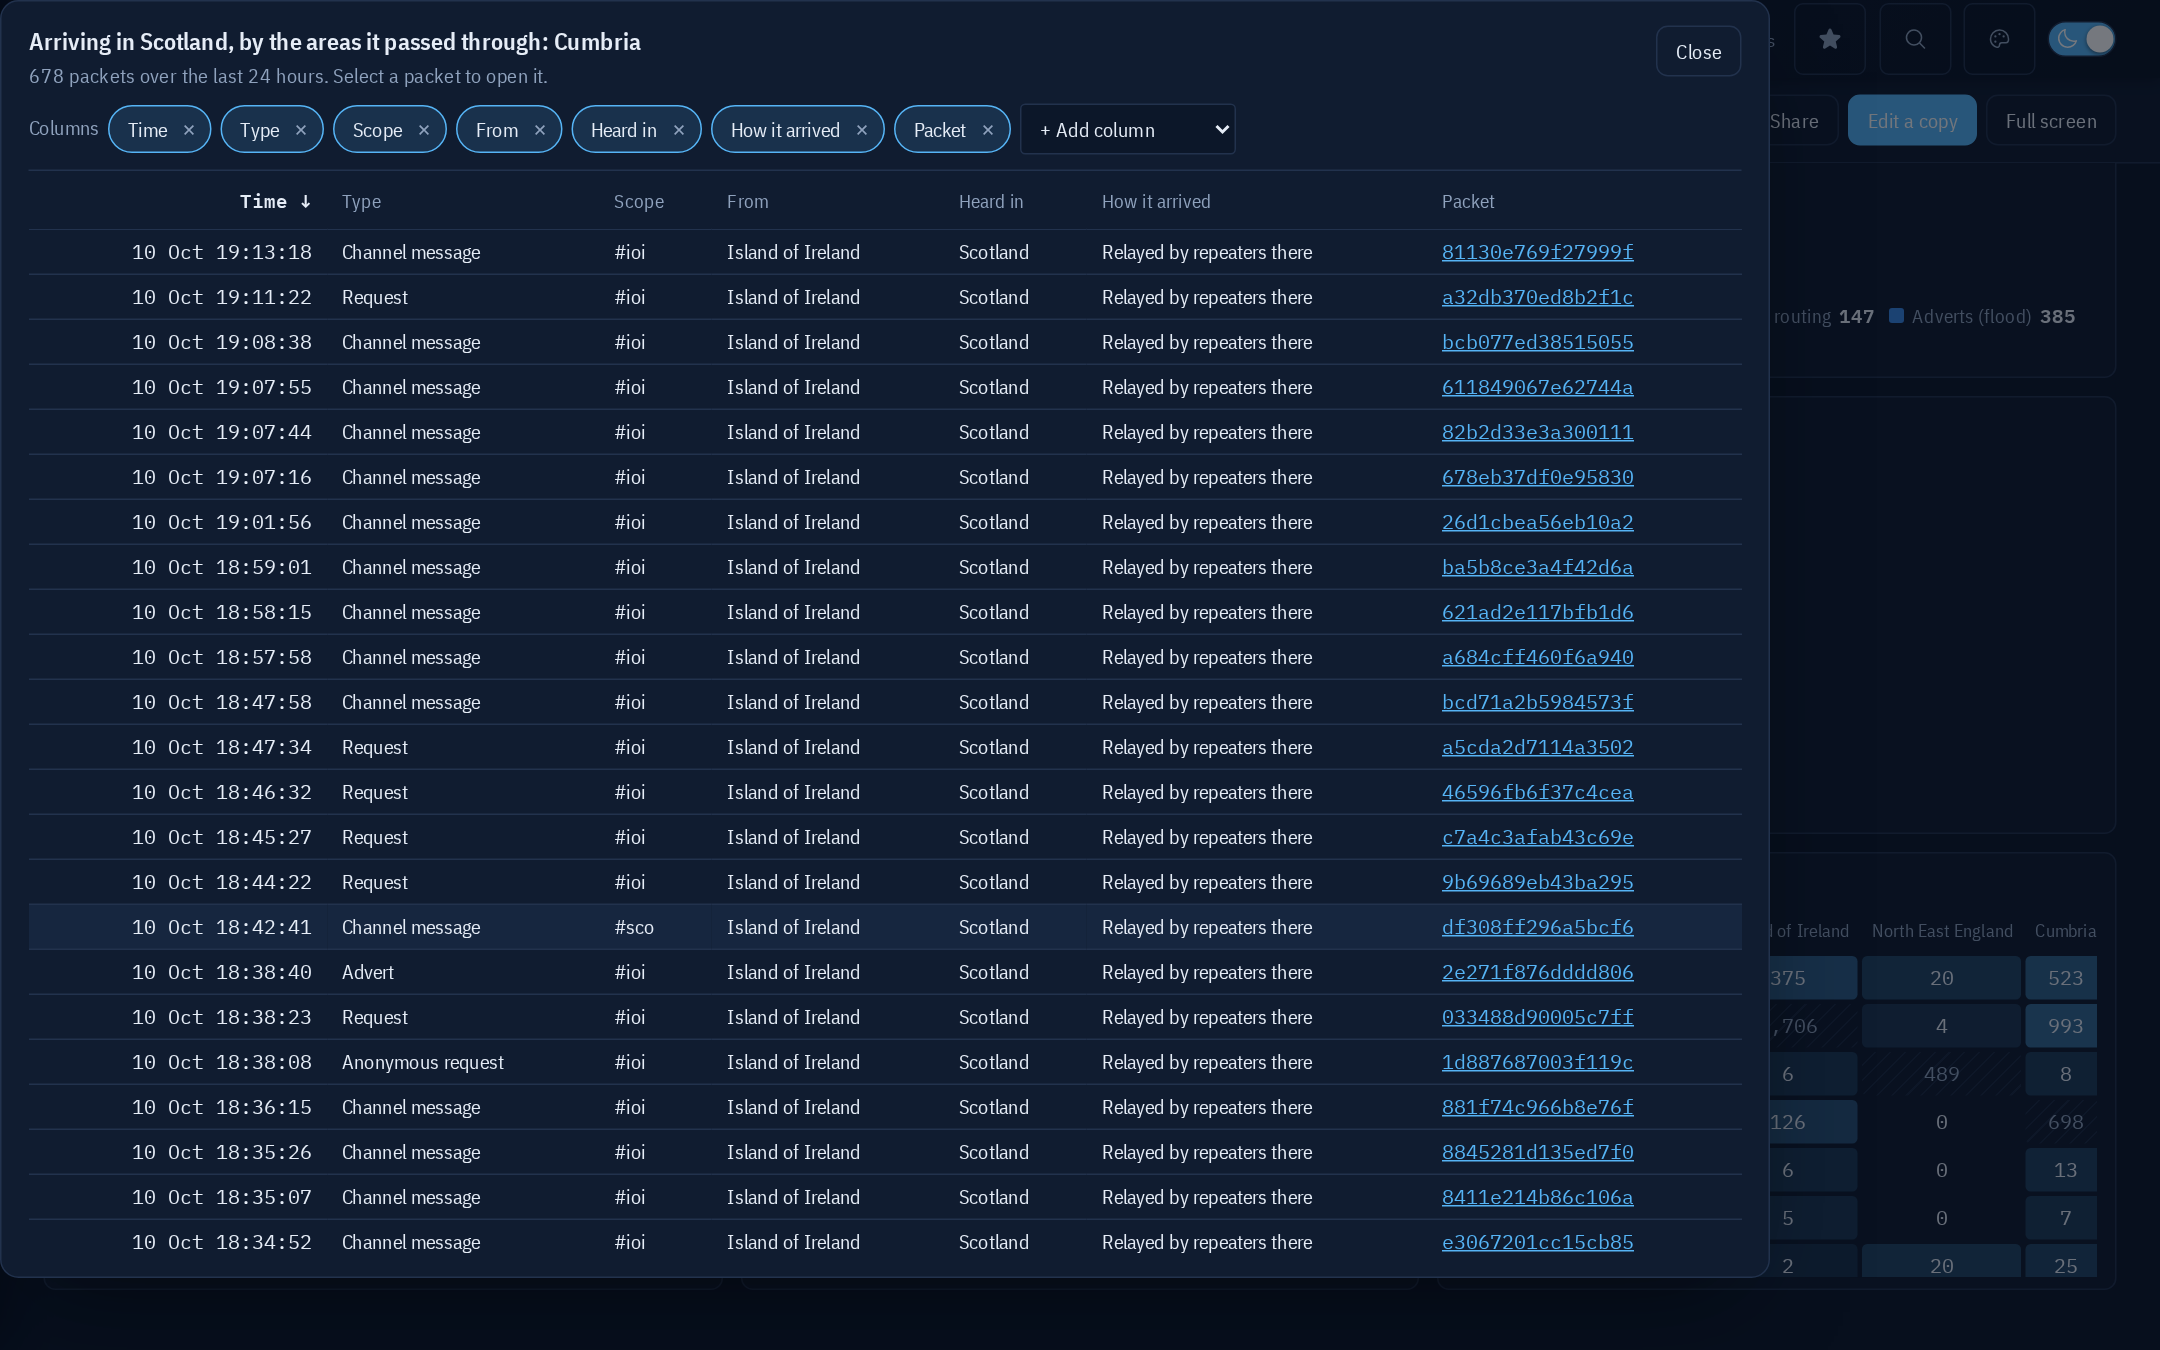Click the Scope column header
The height and width of the screenshot is (1350, 2160).
tap(638, 202)
